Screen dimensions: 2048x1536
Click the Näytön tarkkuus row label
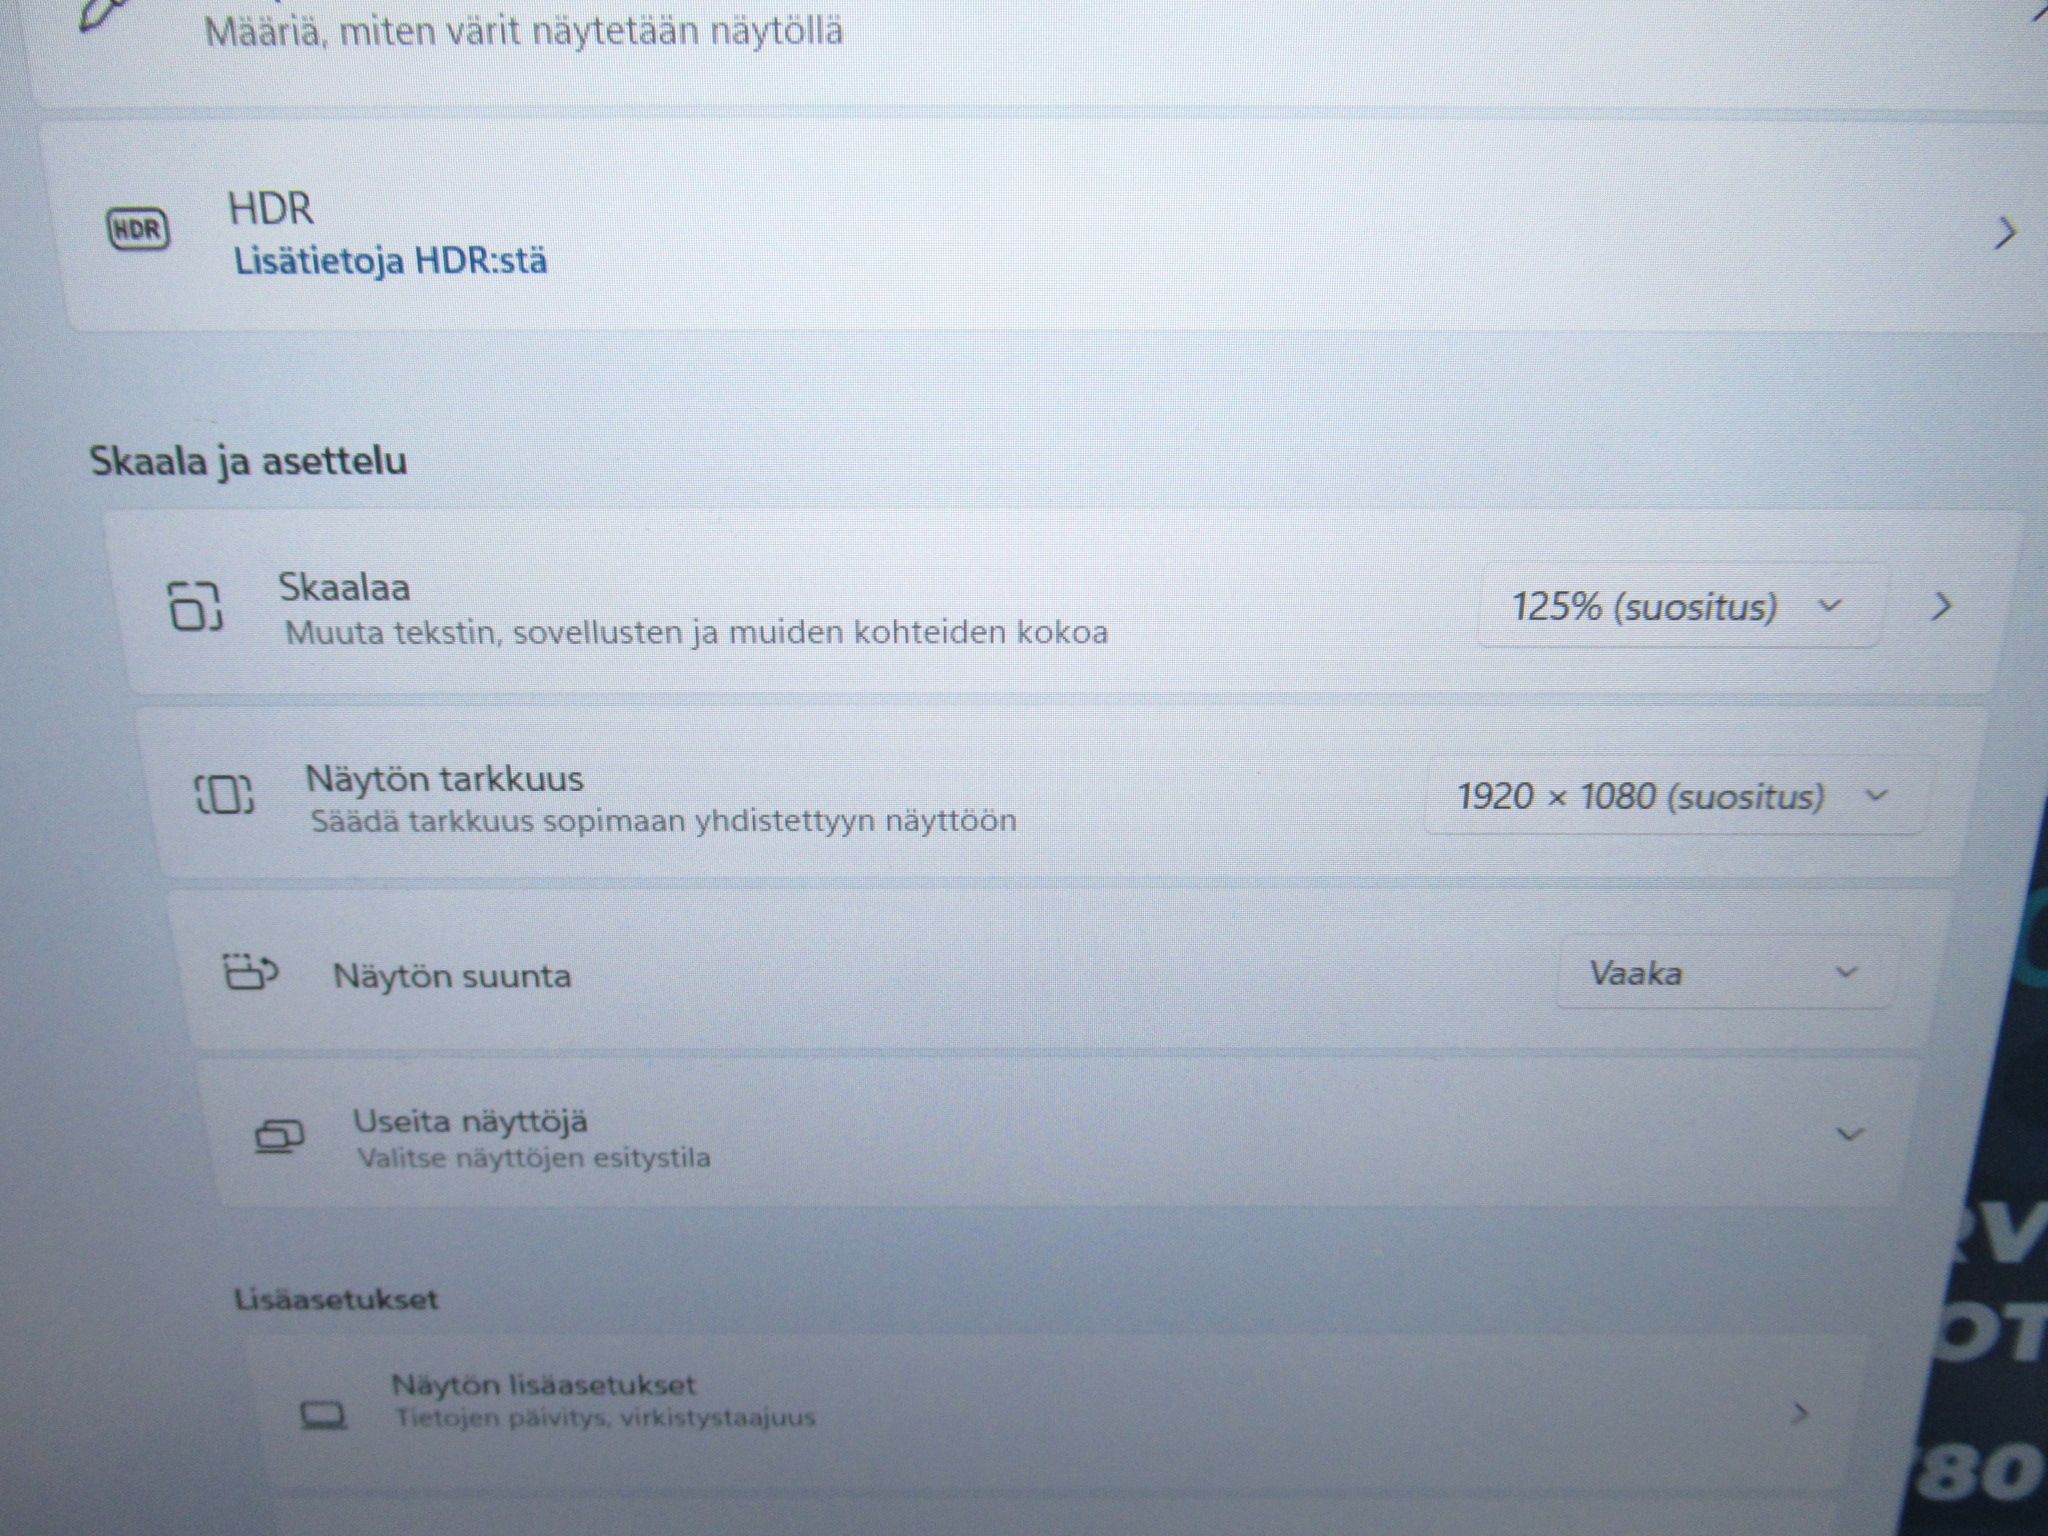444,779
